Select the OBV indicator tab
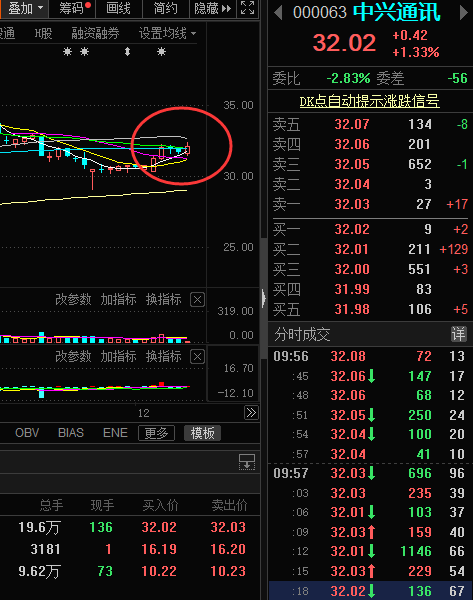 [27, 433]
